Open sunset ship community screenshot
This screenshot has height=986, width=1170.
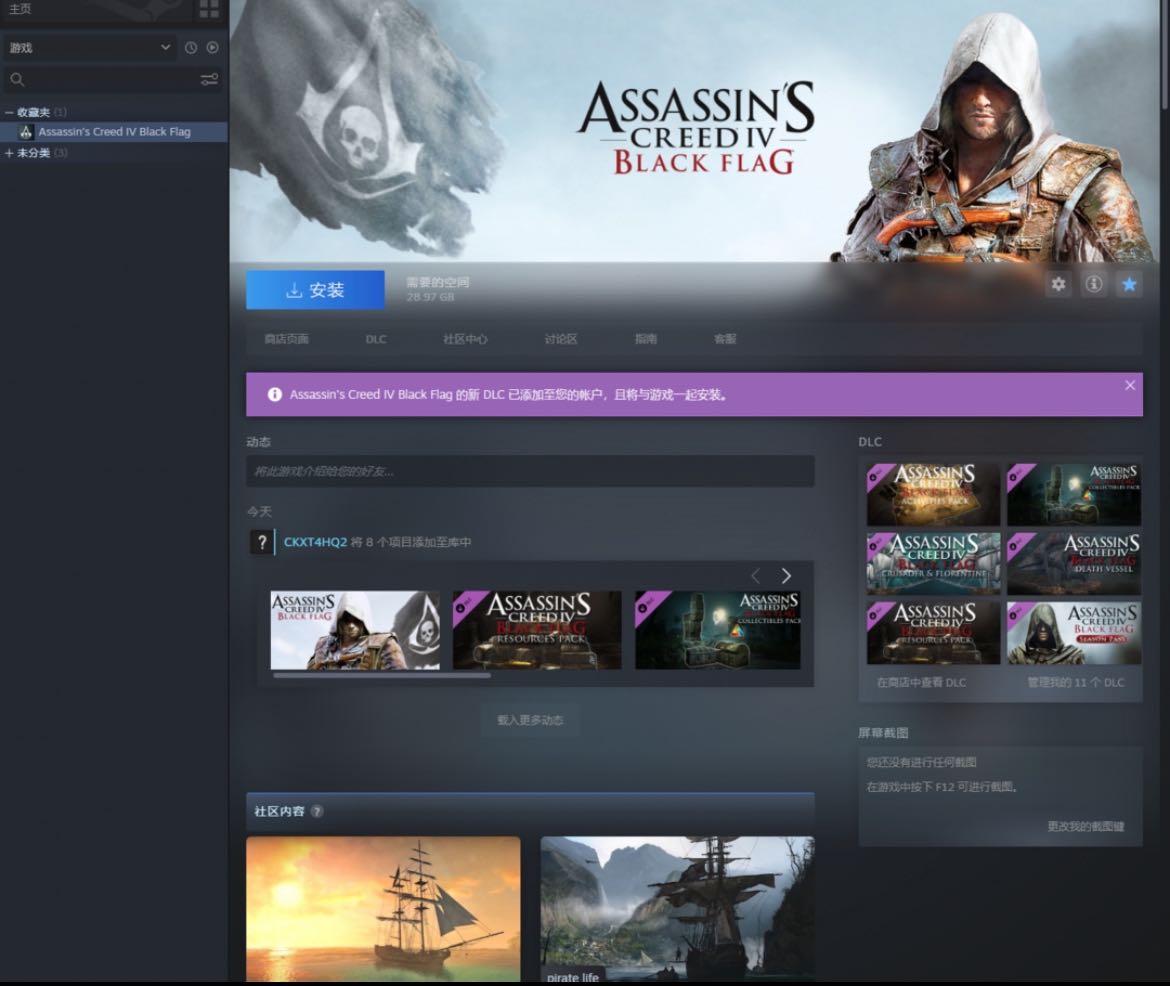(x=384, y=908)
